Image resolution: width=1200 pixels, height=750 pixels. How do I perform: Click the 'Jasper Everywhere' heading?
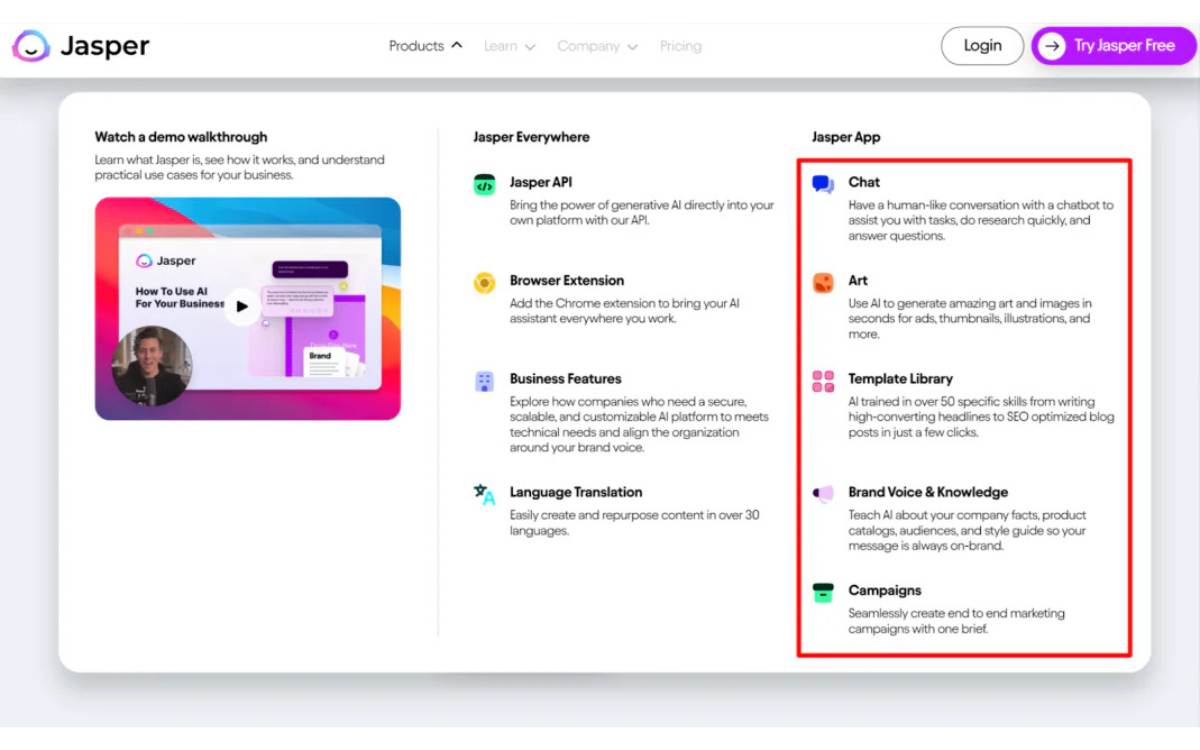coord(531,137)
